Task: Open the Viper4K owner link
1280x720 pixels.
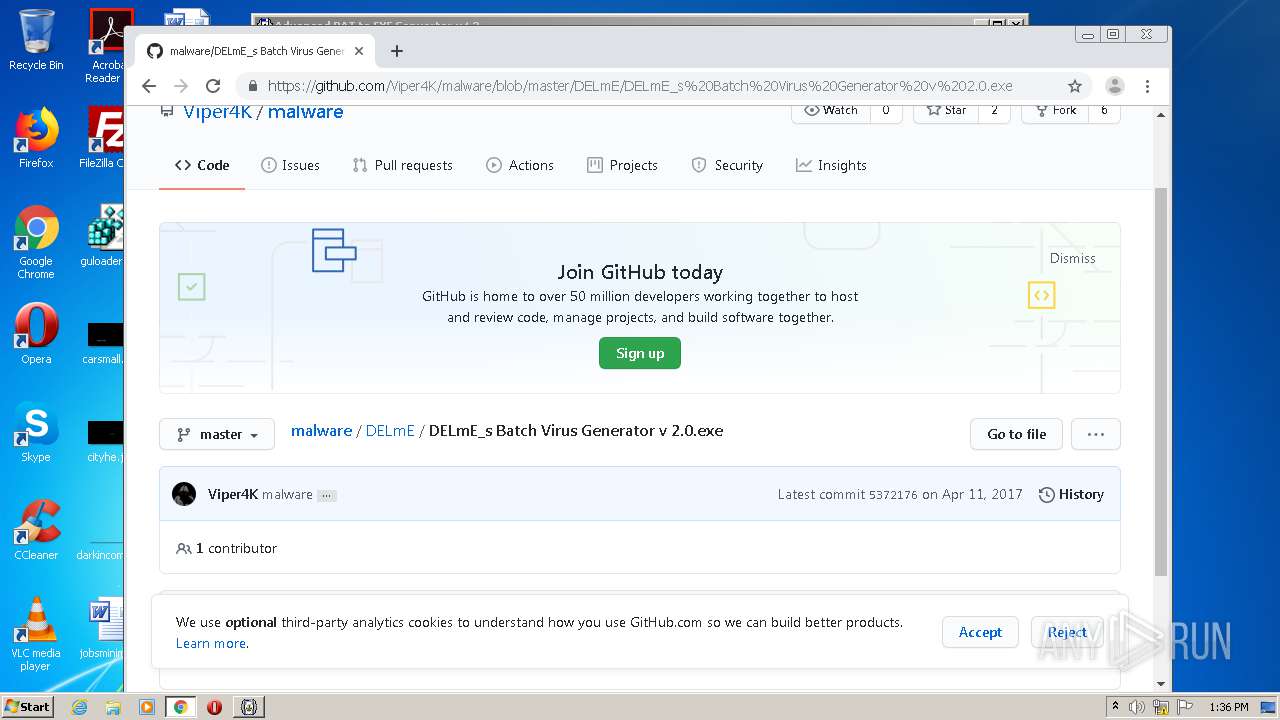Action: coord(217,112)
